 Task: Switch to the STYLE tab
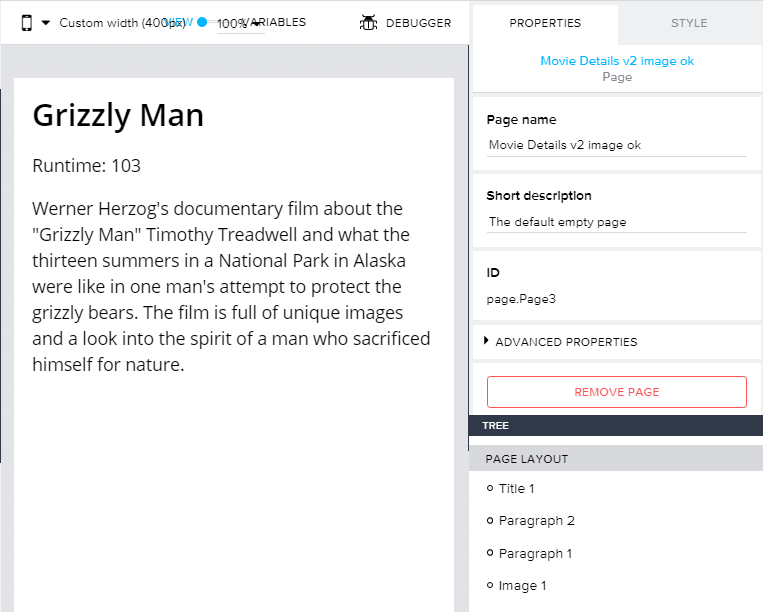coord(689,23)
